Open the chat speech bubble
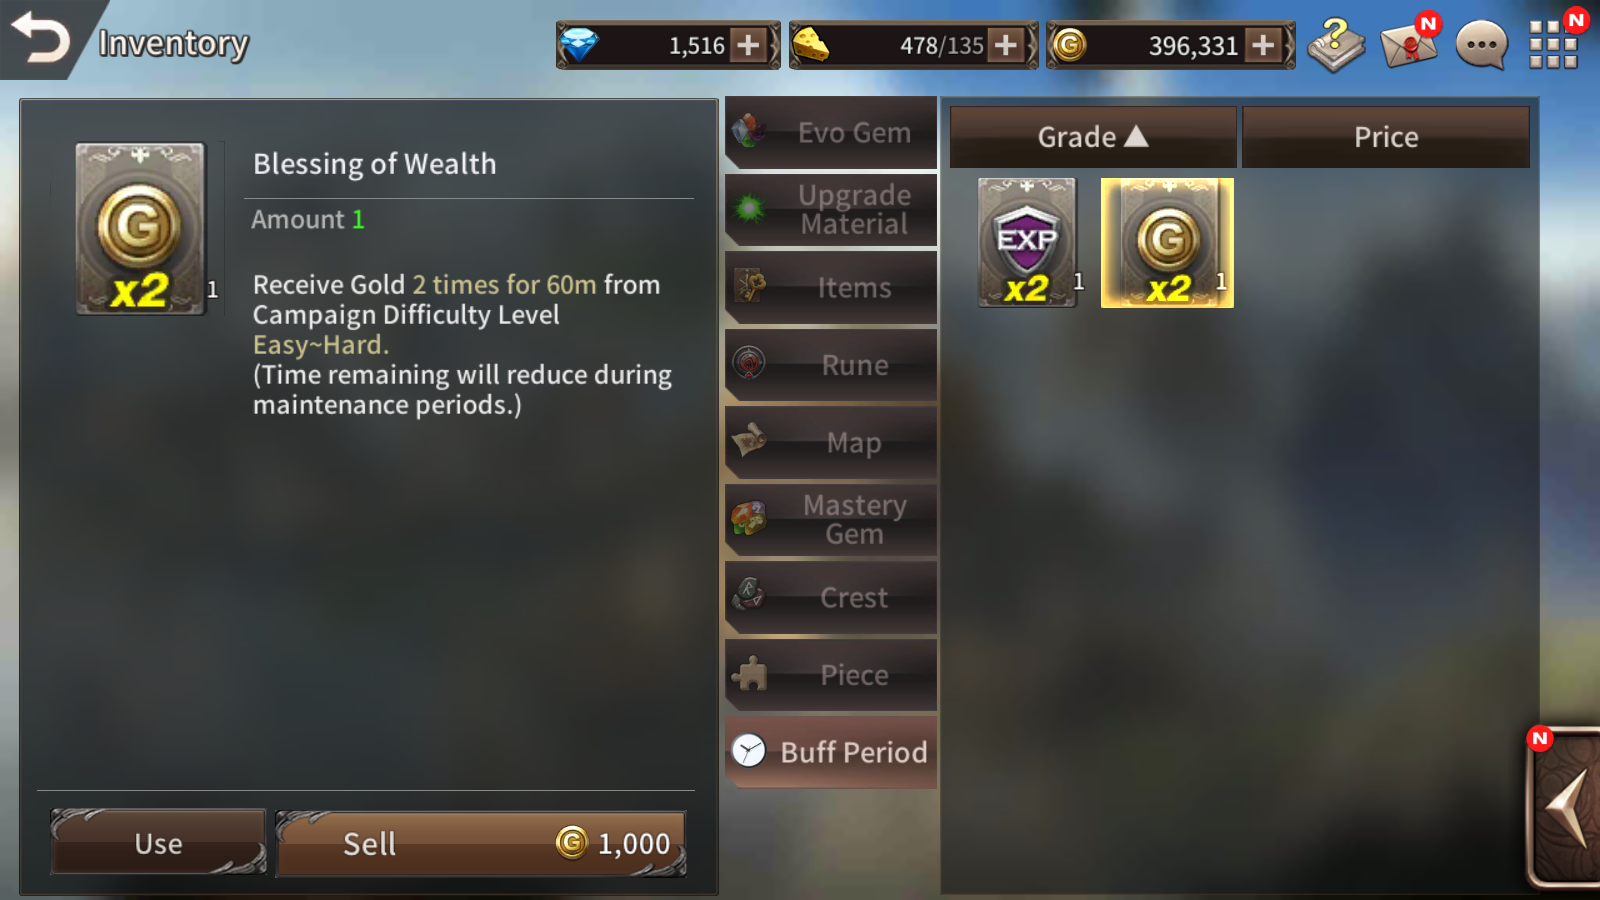This screenshot has height=900, width=1600. pos(1481,45)
